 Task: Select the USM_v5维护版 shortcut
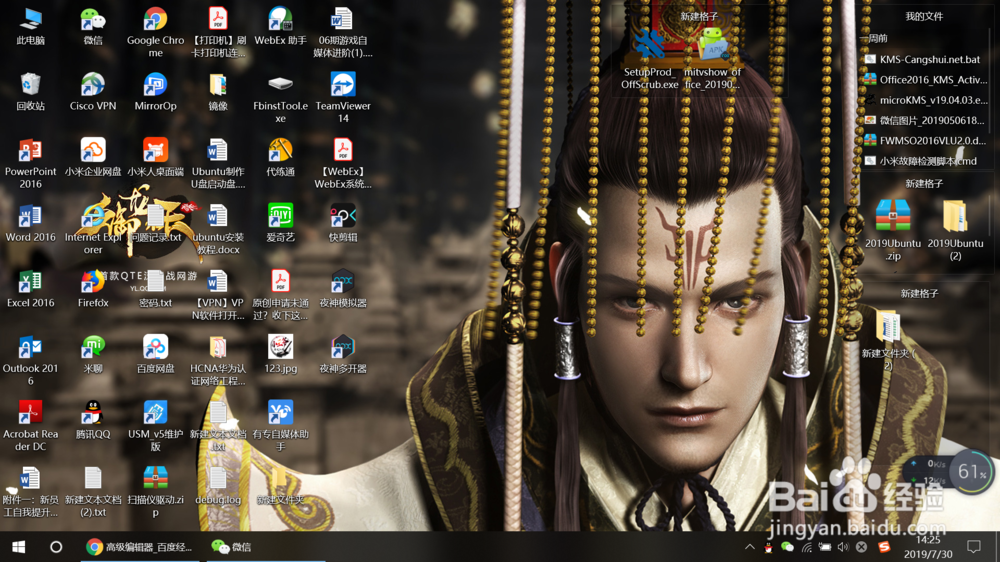coord(155,427)
